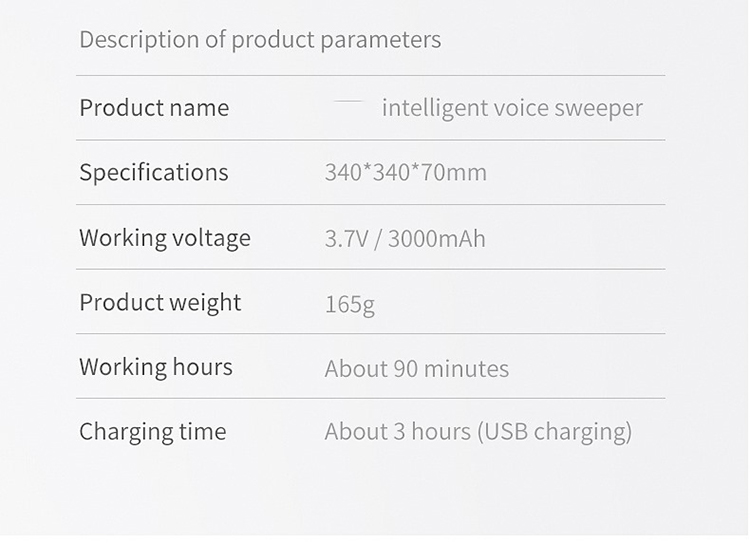Click the 'Description of product parameters' heading
The width and height of the screenshot is (750, 543).
pyautogui.click(x=260, y=40)
